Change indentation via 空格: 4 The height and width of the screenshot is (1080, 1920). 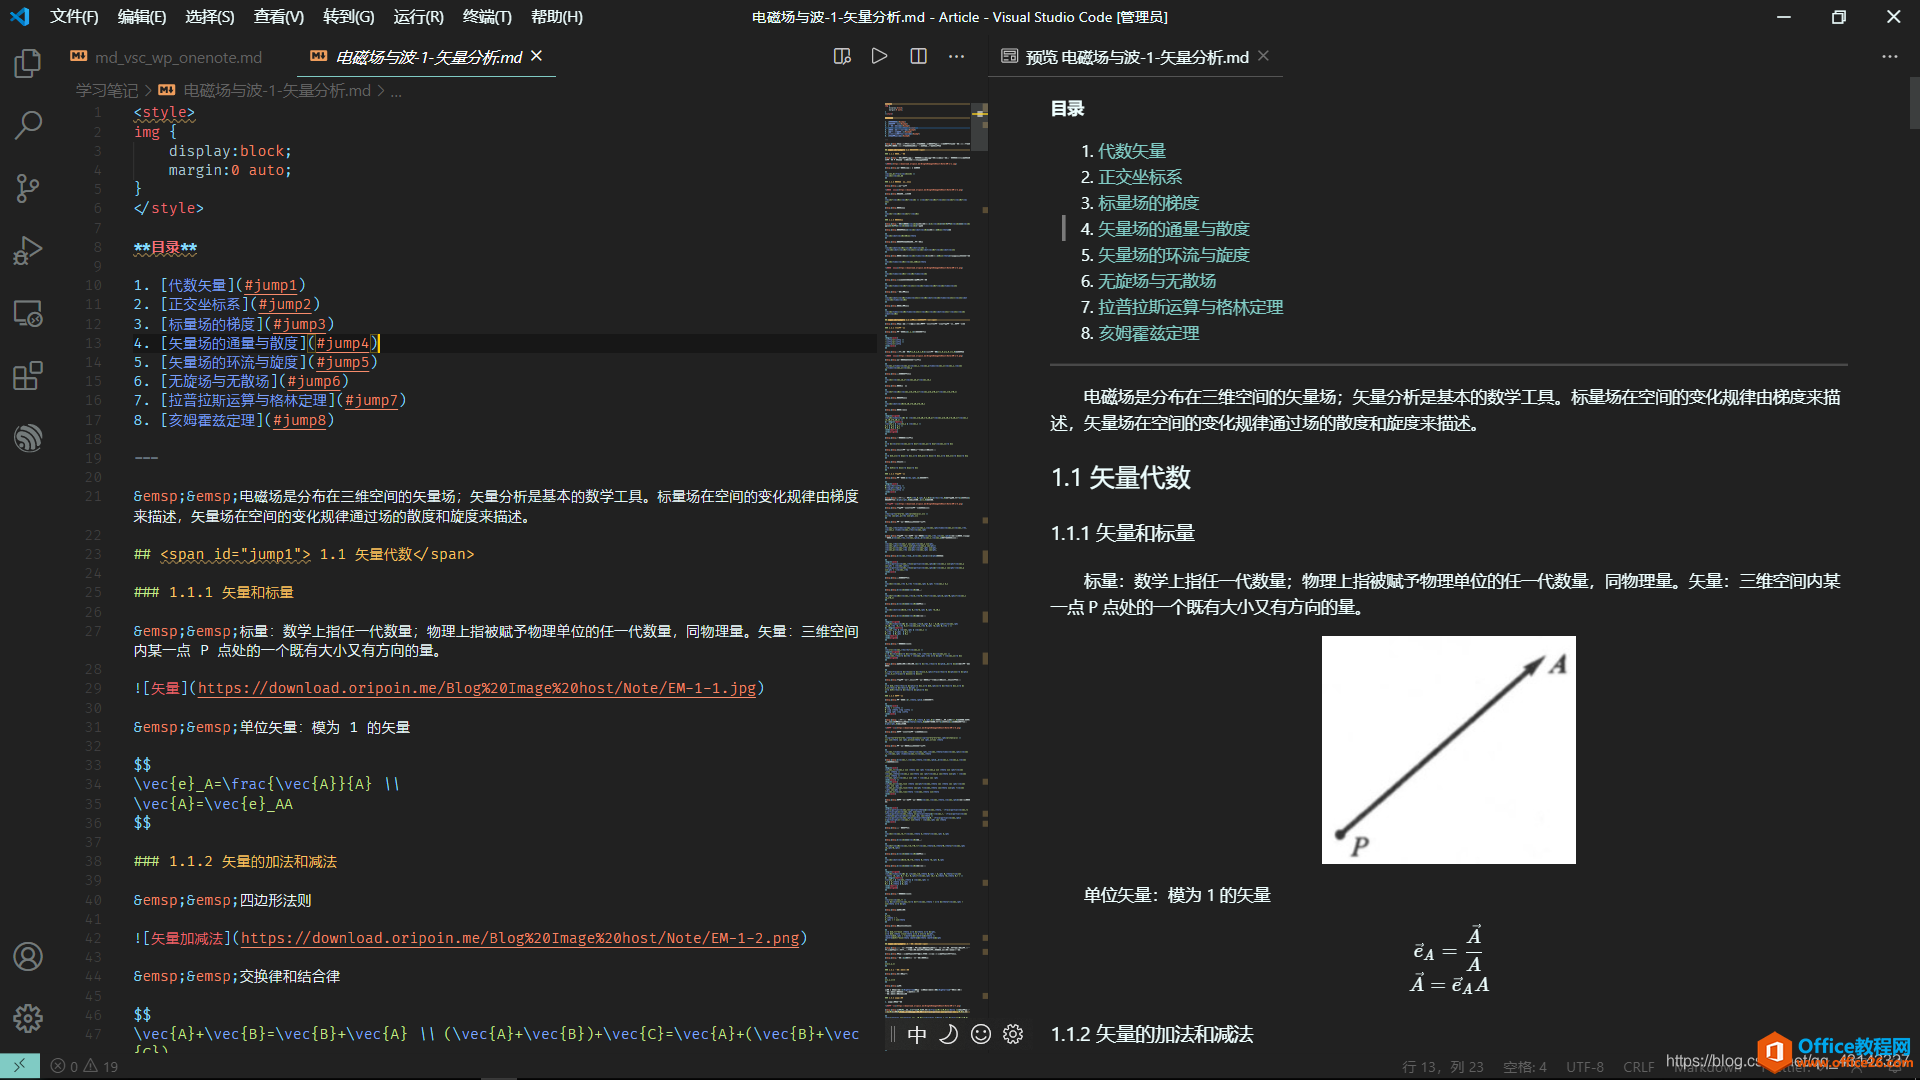tap(1524, 1067)
